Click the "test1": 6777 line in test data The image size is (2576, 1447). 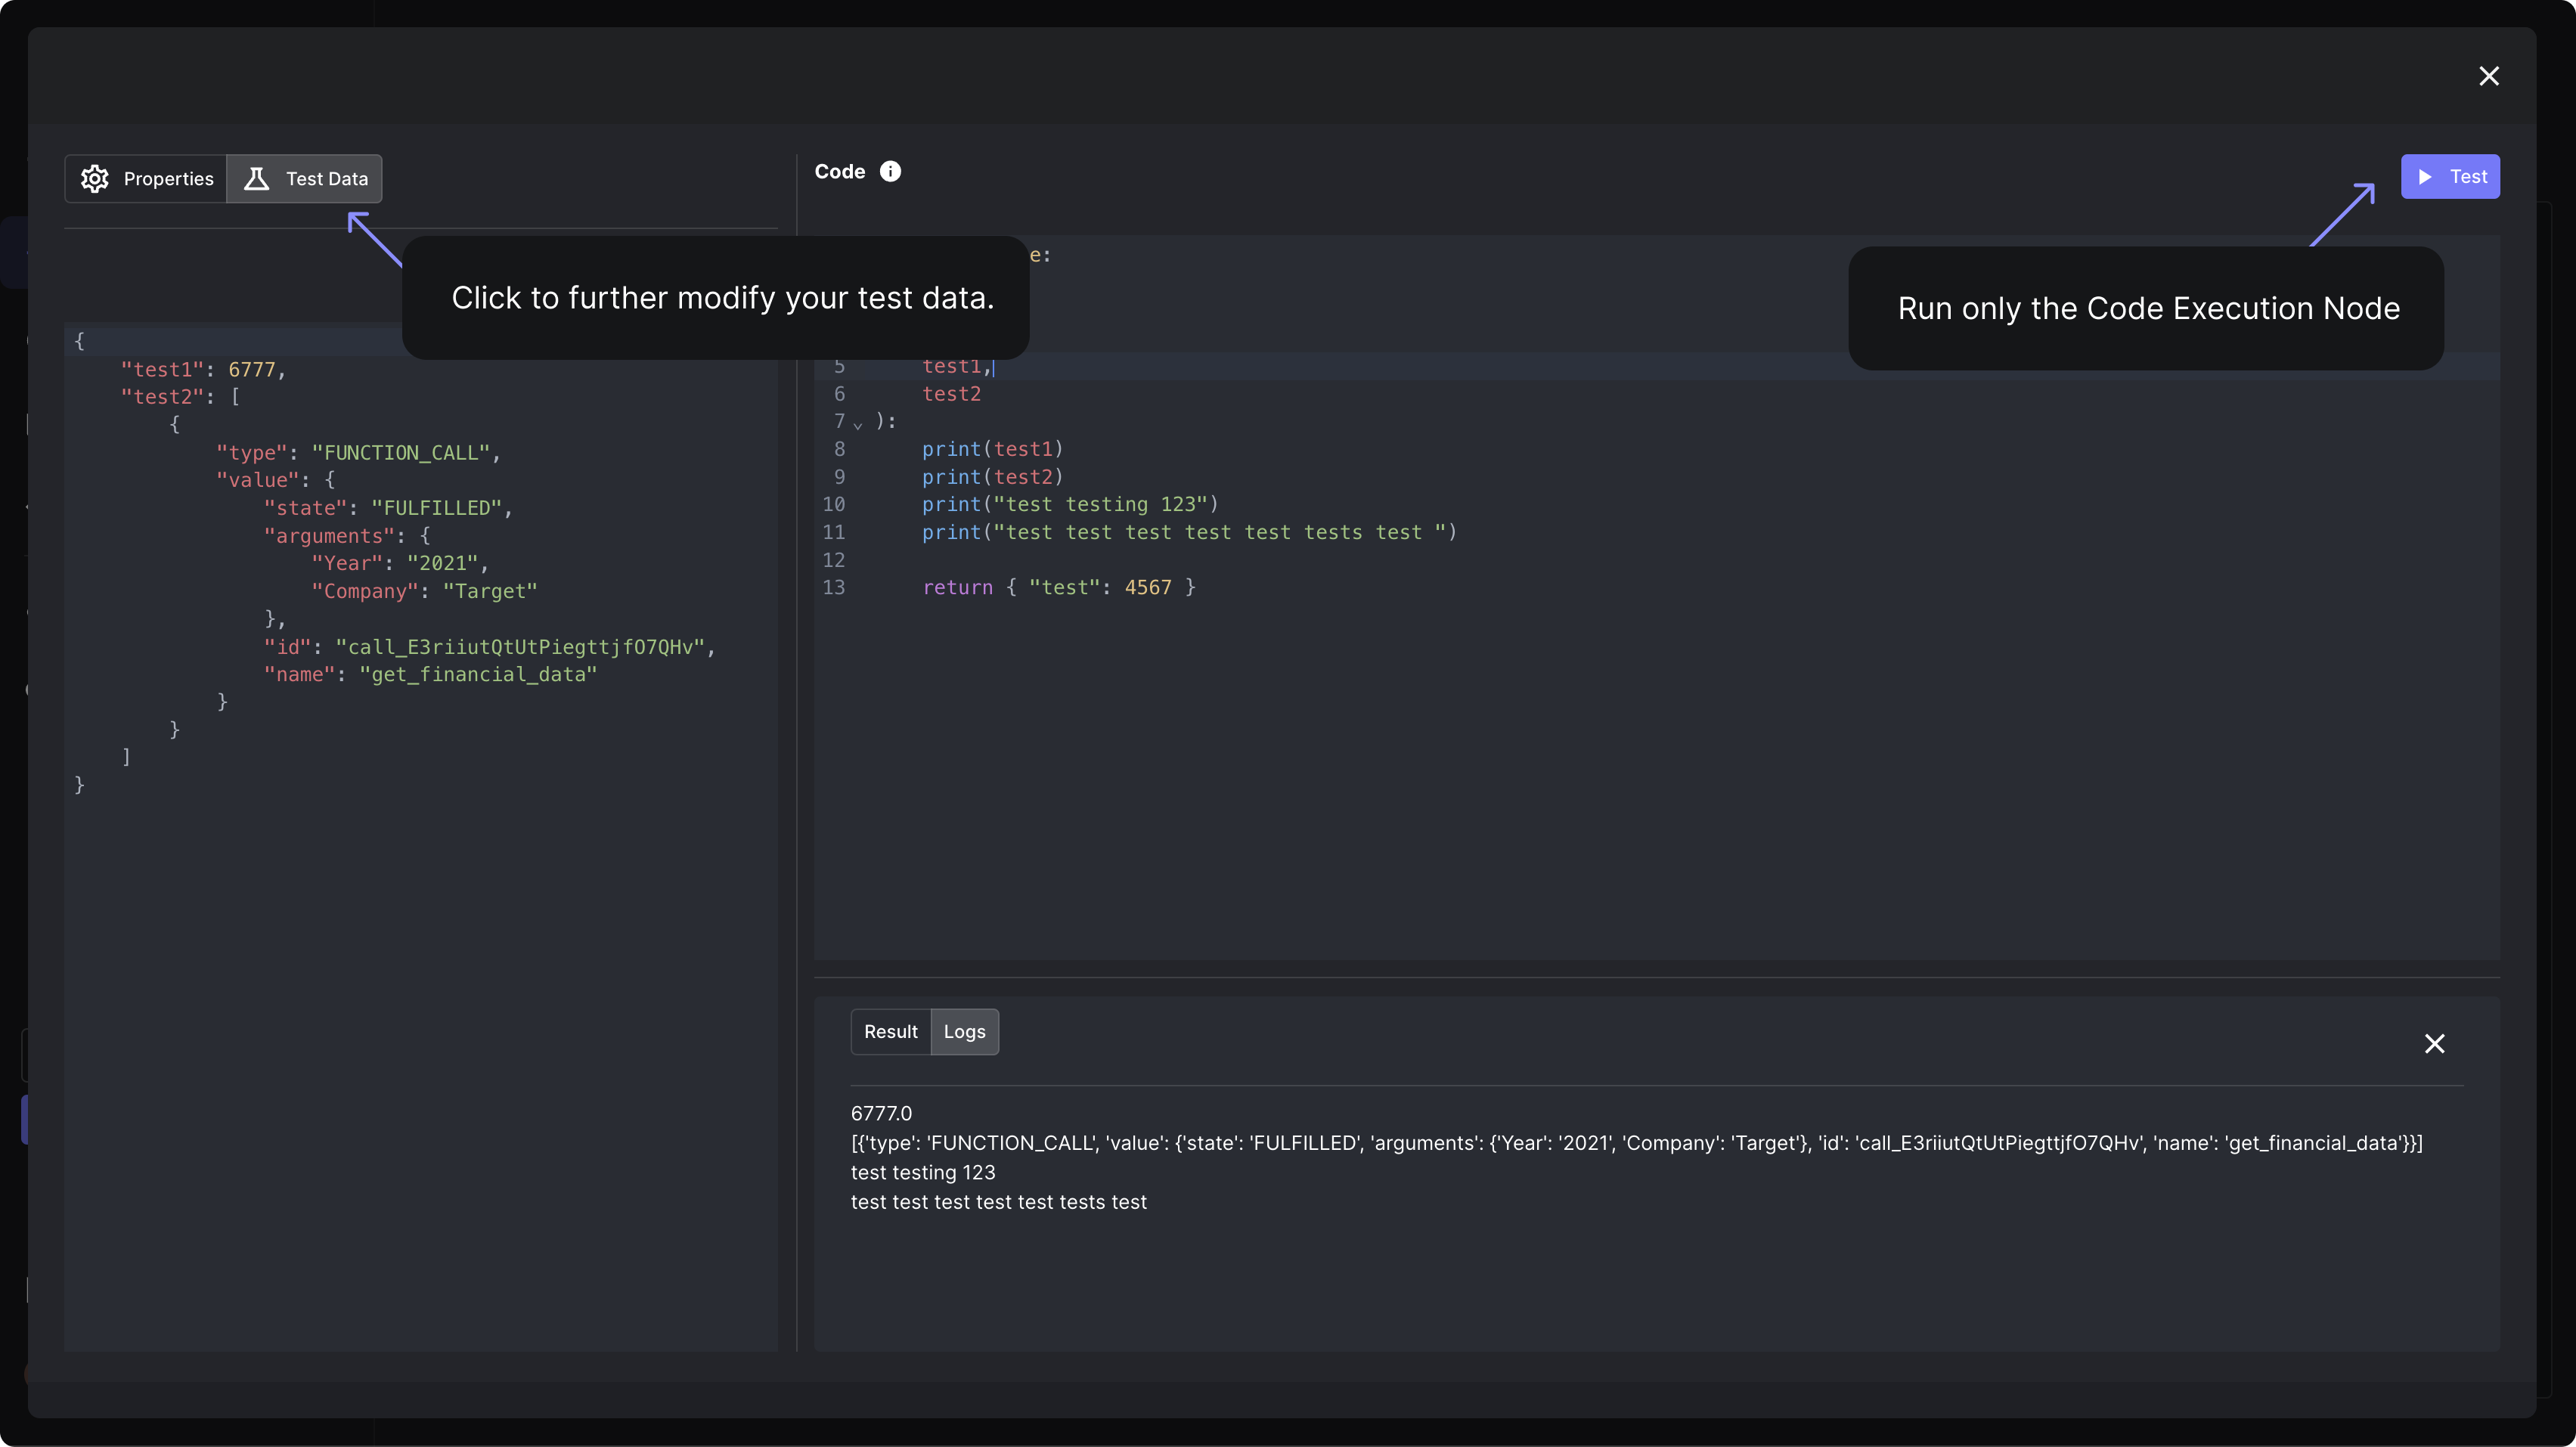(203, 369)
